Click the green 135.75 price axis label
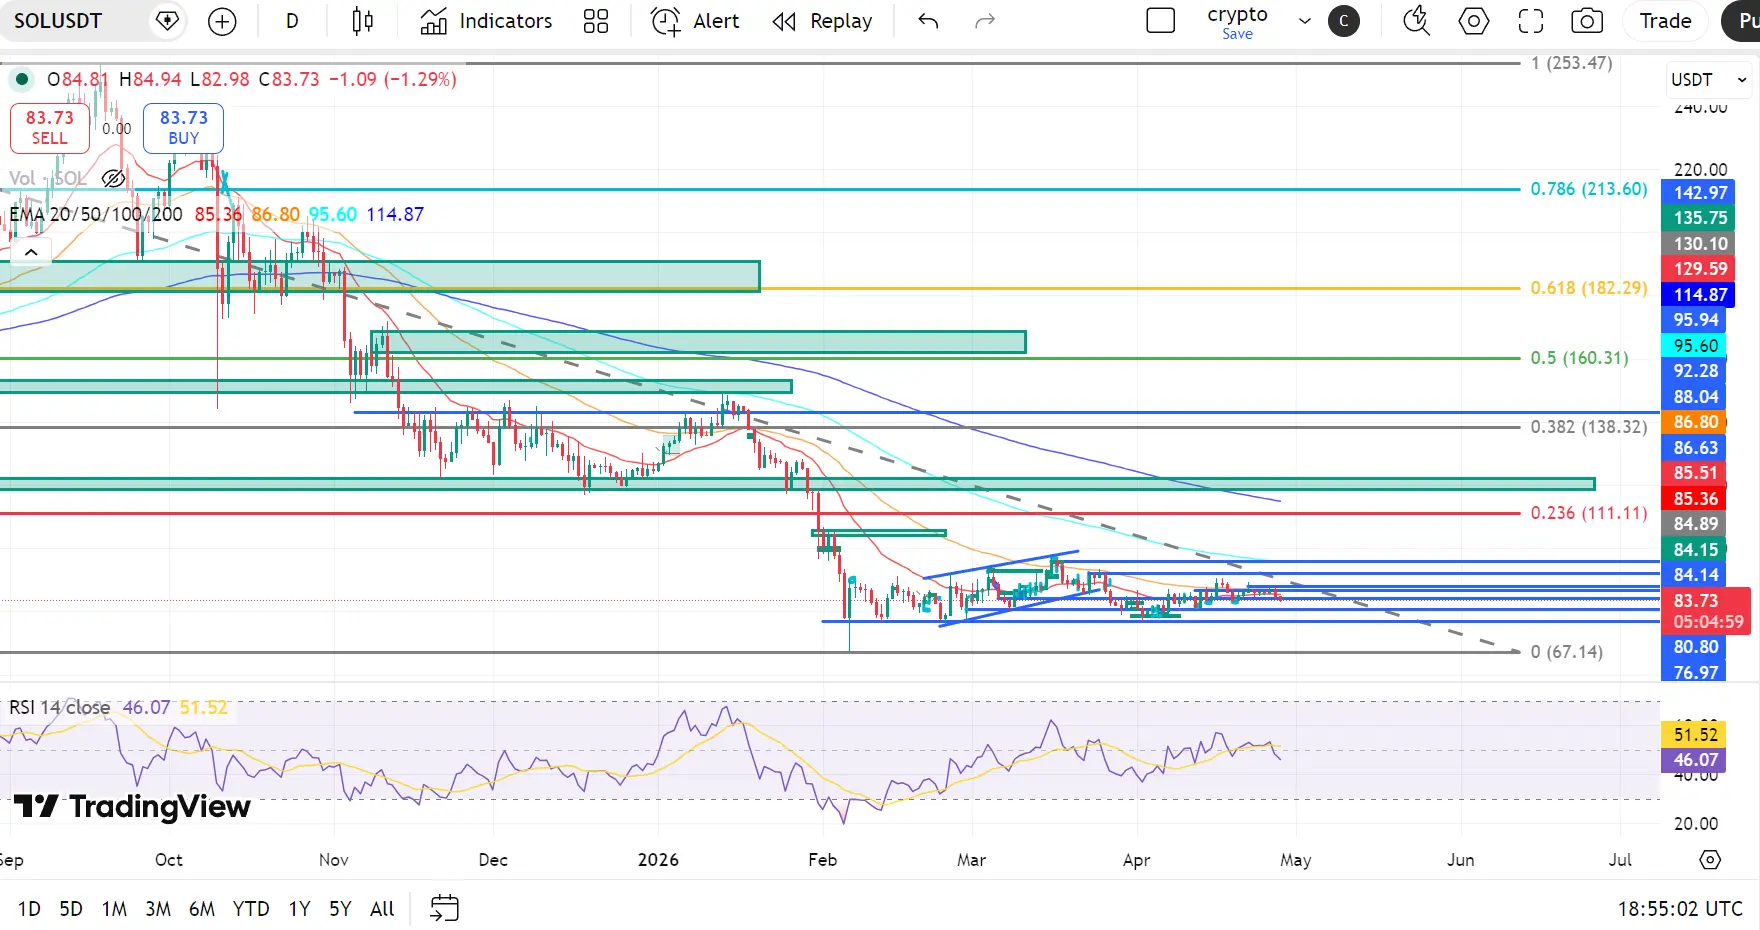Image resolution: width=1760 pixels, height=930 pixels. (1698, 218)
